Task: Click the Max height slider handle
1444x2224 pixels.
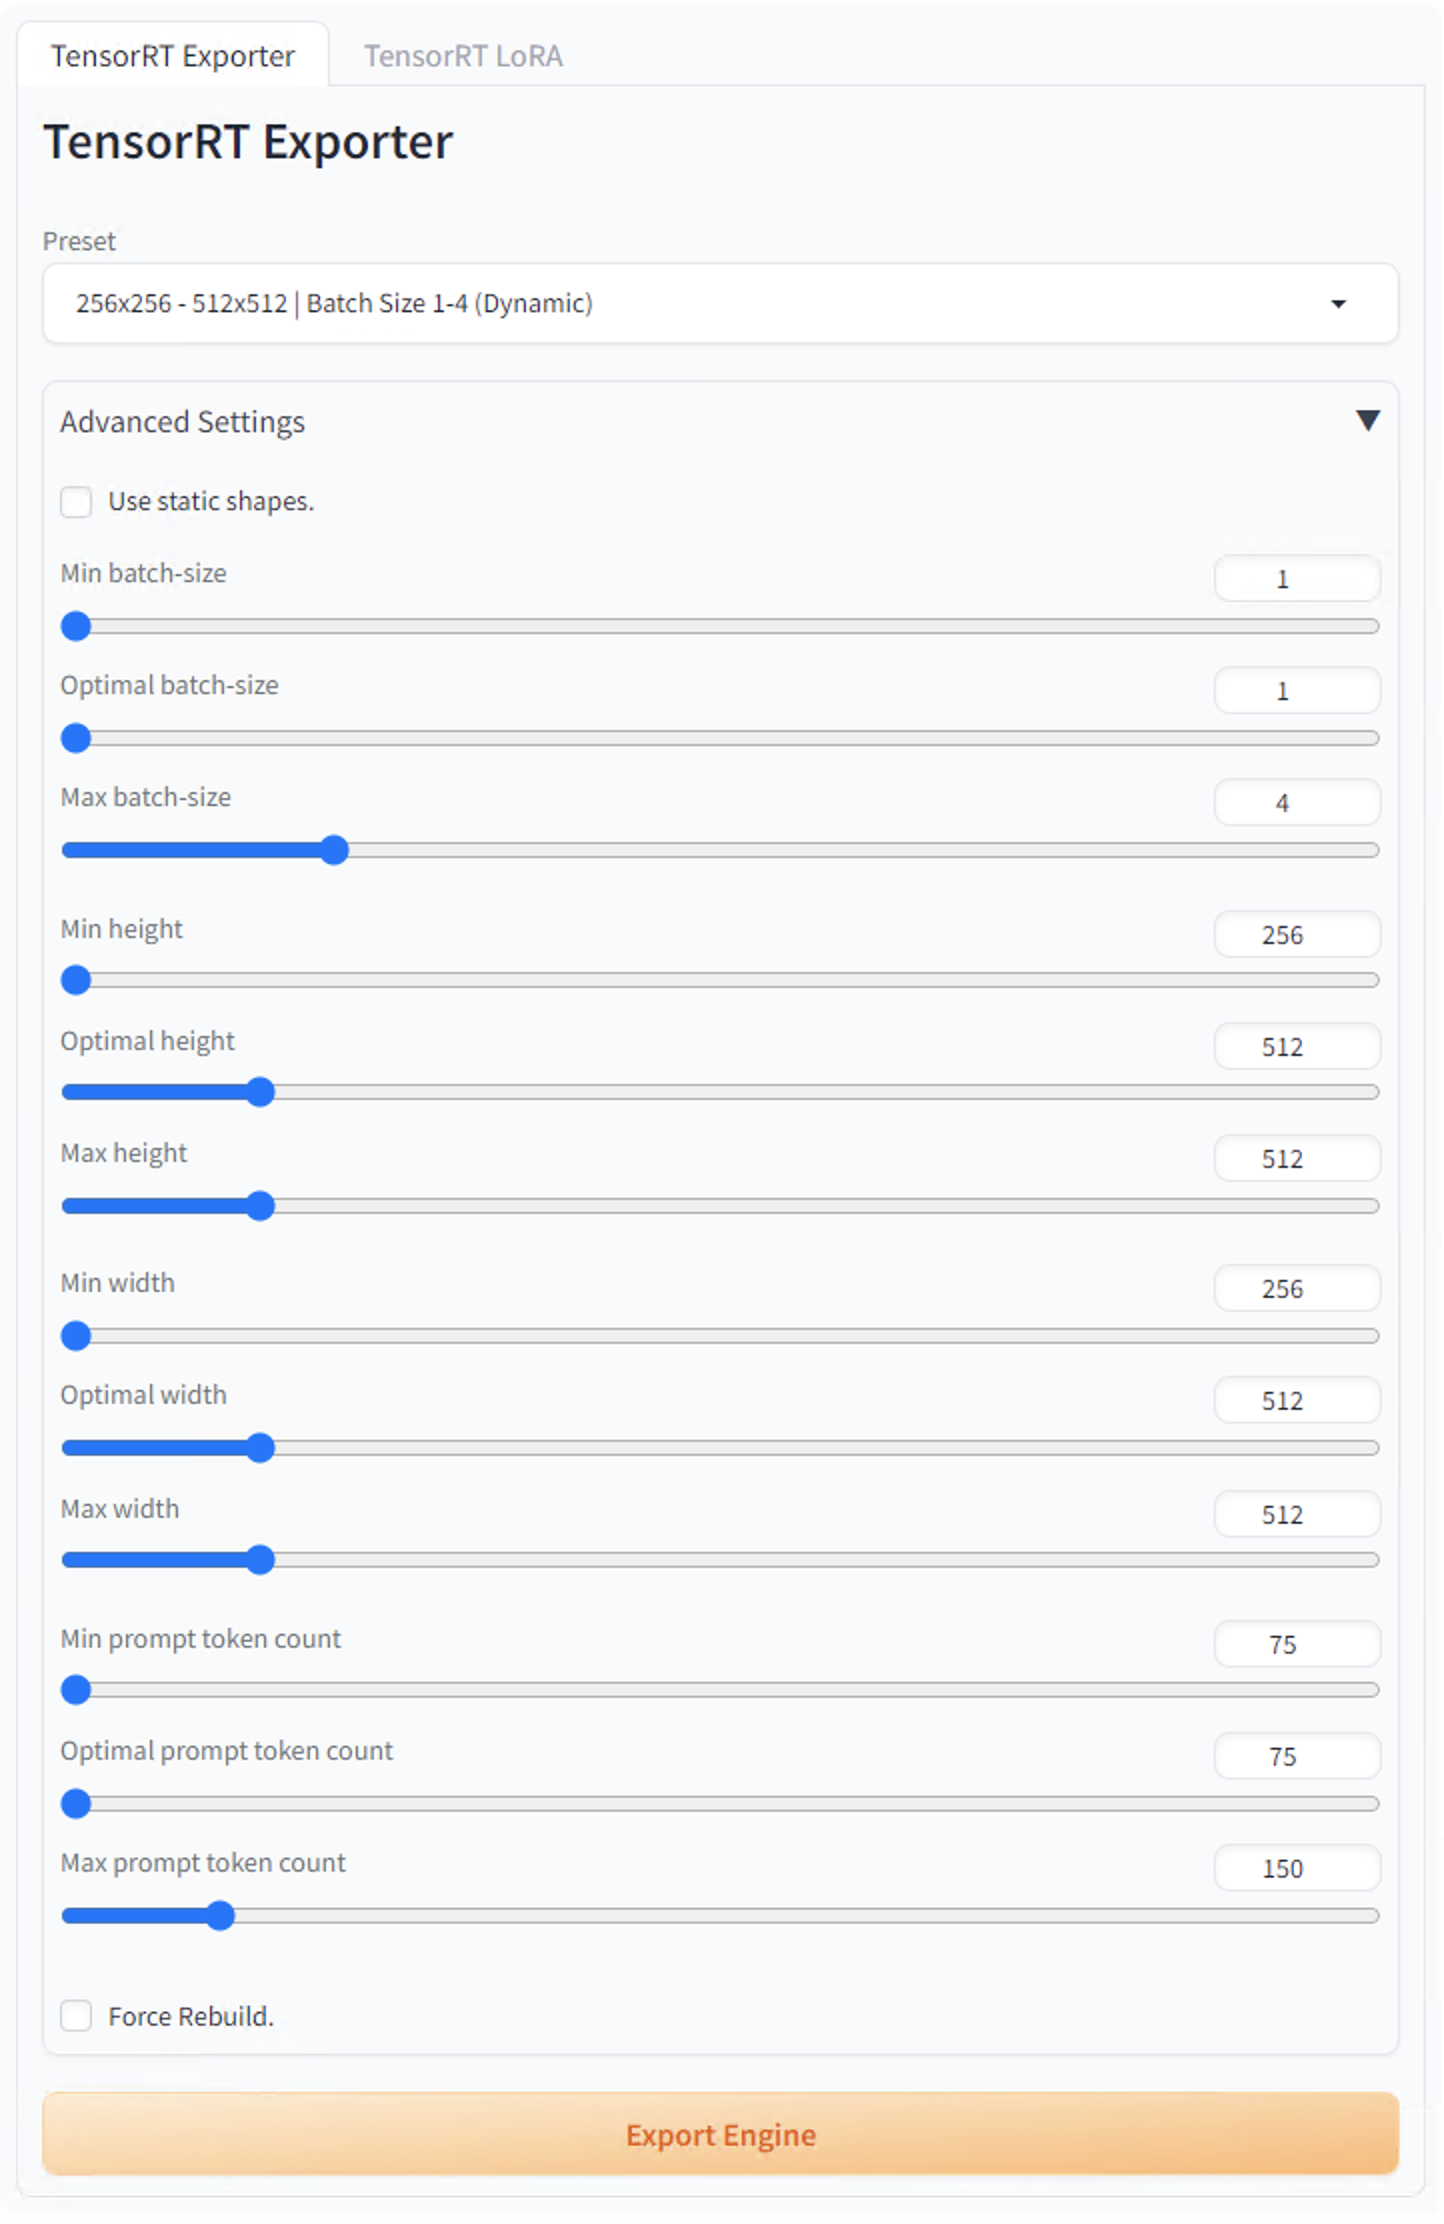Action: 261,1206
